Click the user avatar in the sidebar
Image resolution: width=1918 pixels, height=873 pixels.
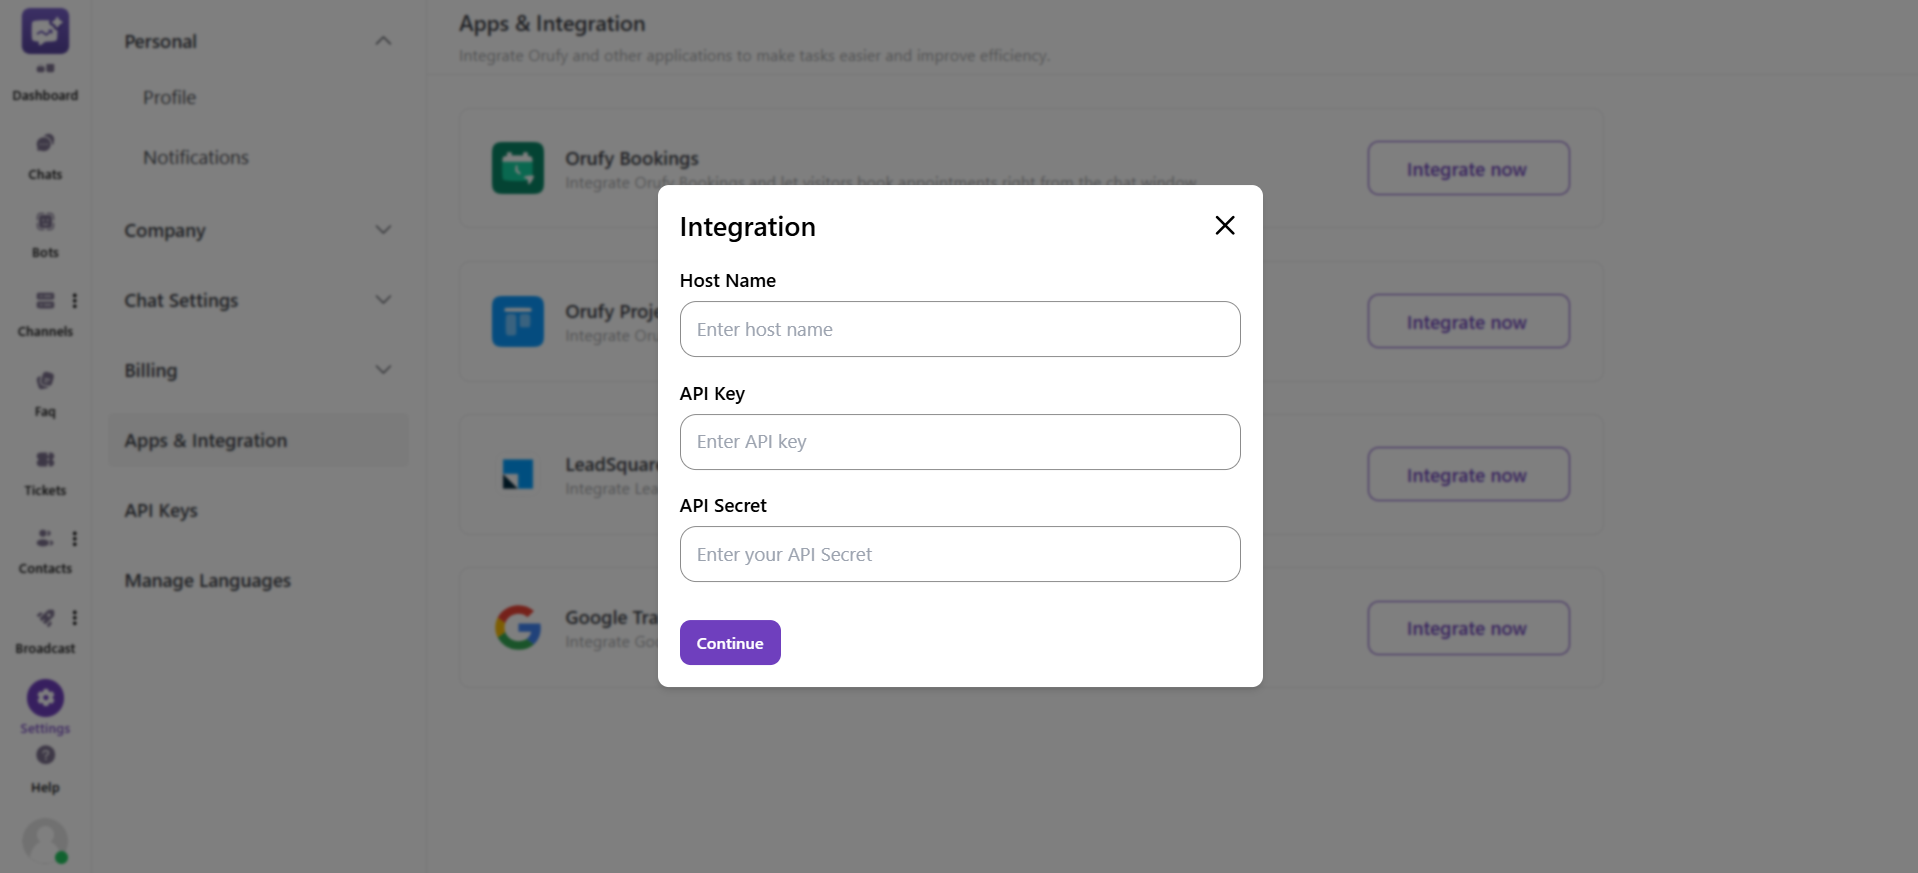click(45, 841)
